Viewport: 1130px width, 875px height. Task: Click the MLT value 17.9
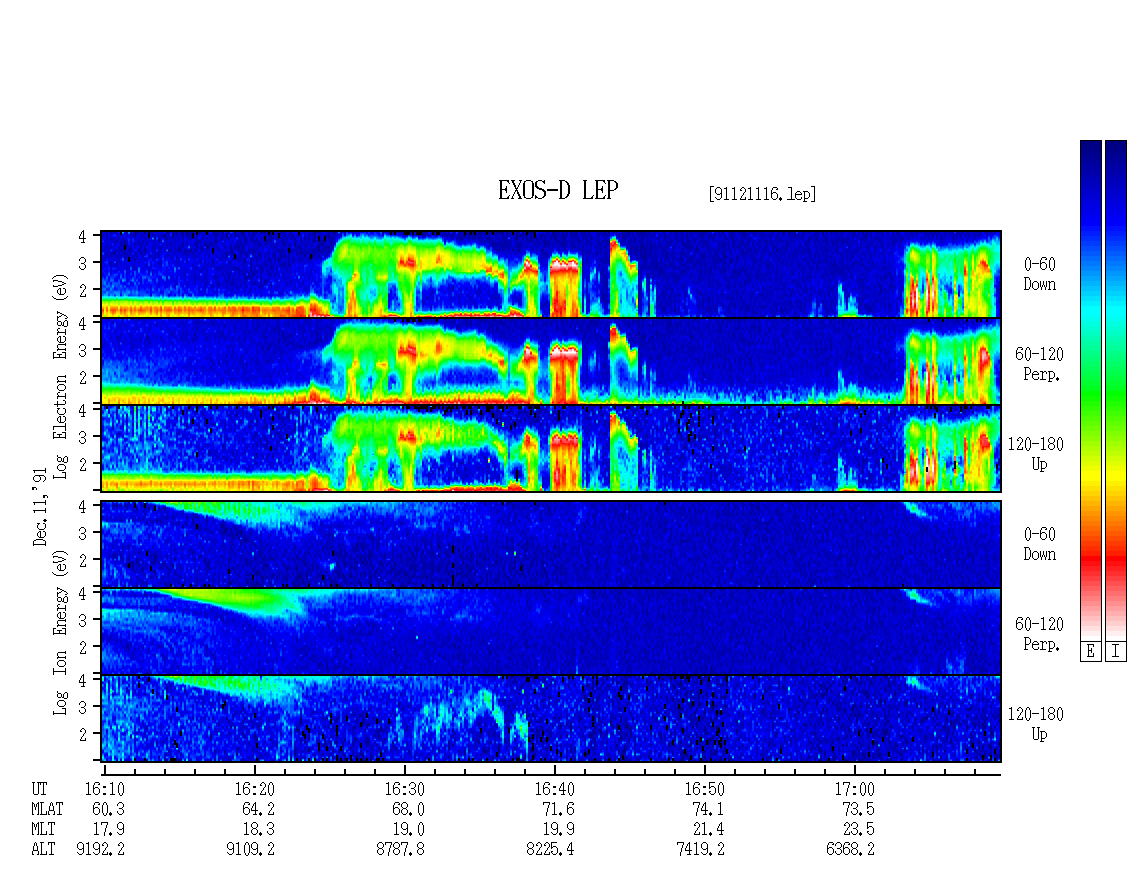(x=108, y=830)
